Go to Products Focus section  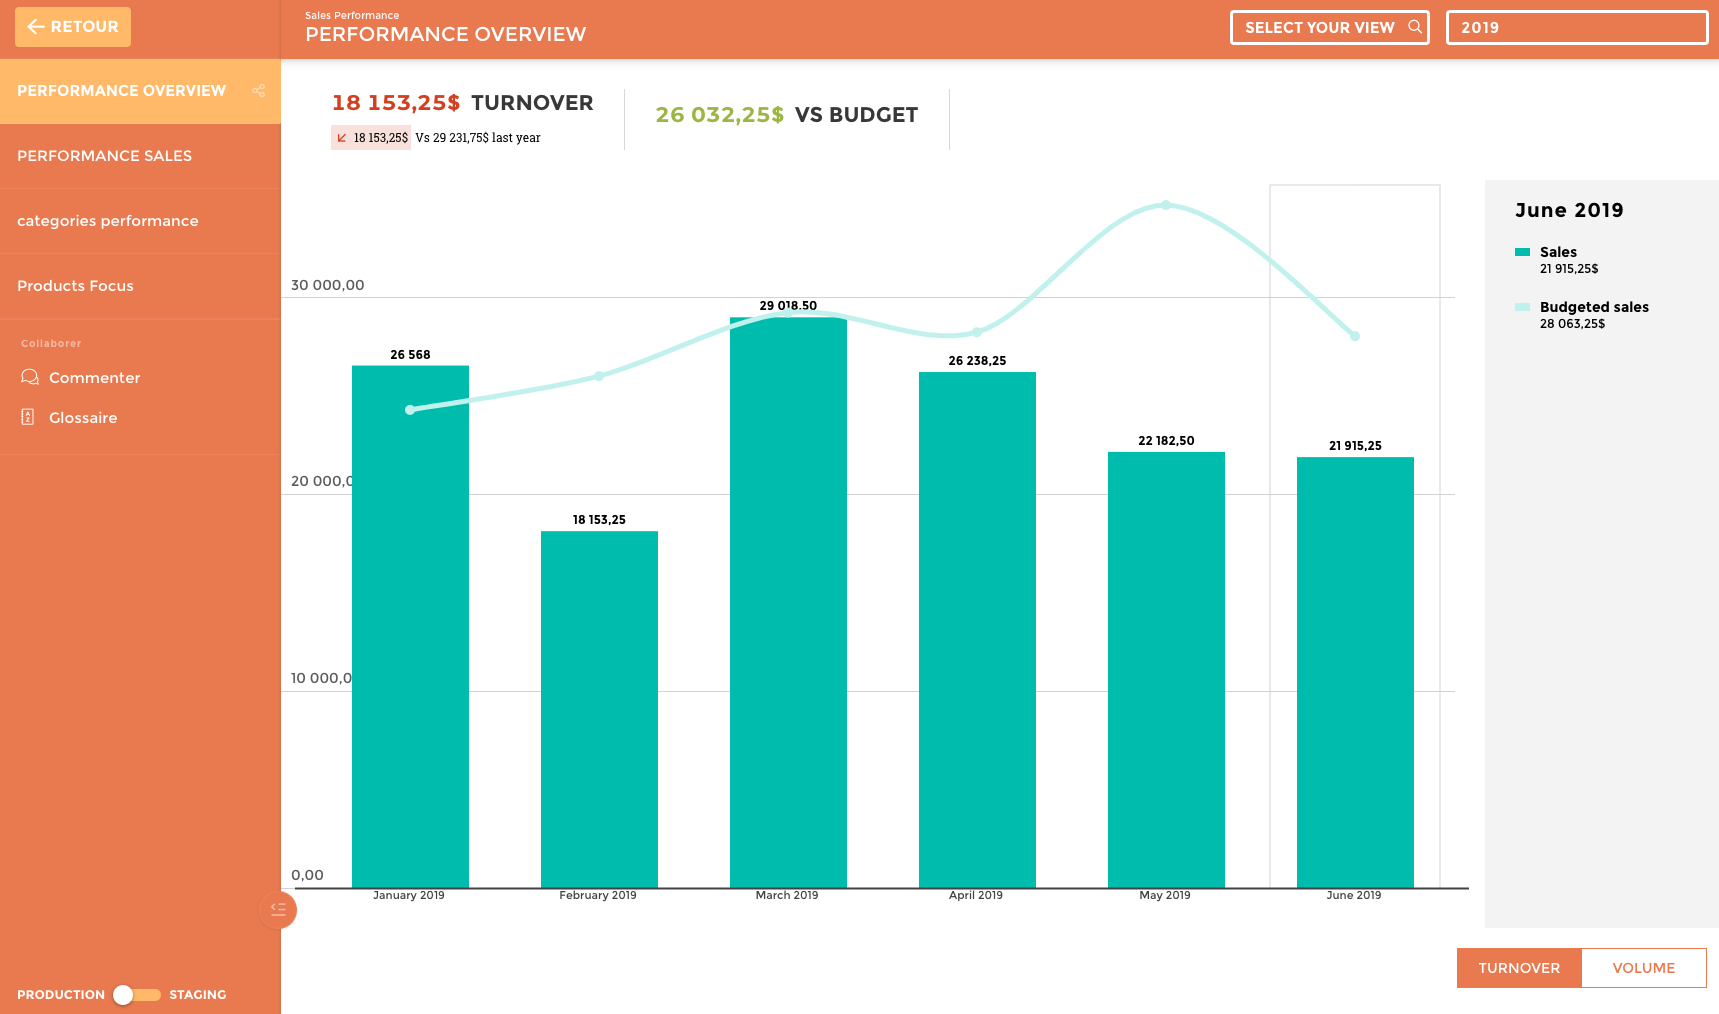[75, 286]
